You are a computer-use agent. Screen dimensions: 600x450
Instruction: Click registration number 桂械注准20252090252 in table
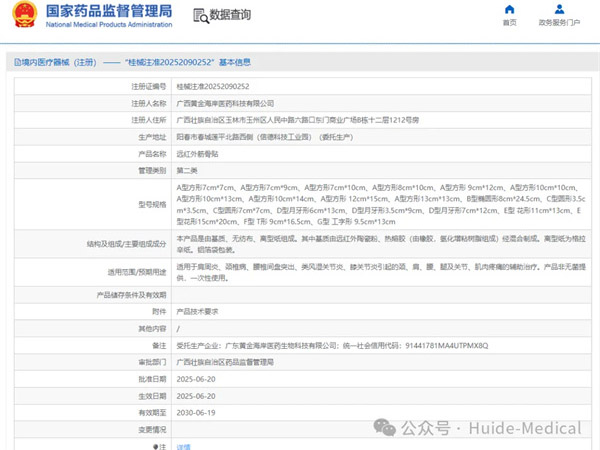point(212,87)
